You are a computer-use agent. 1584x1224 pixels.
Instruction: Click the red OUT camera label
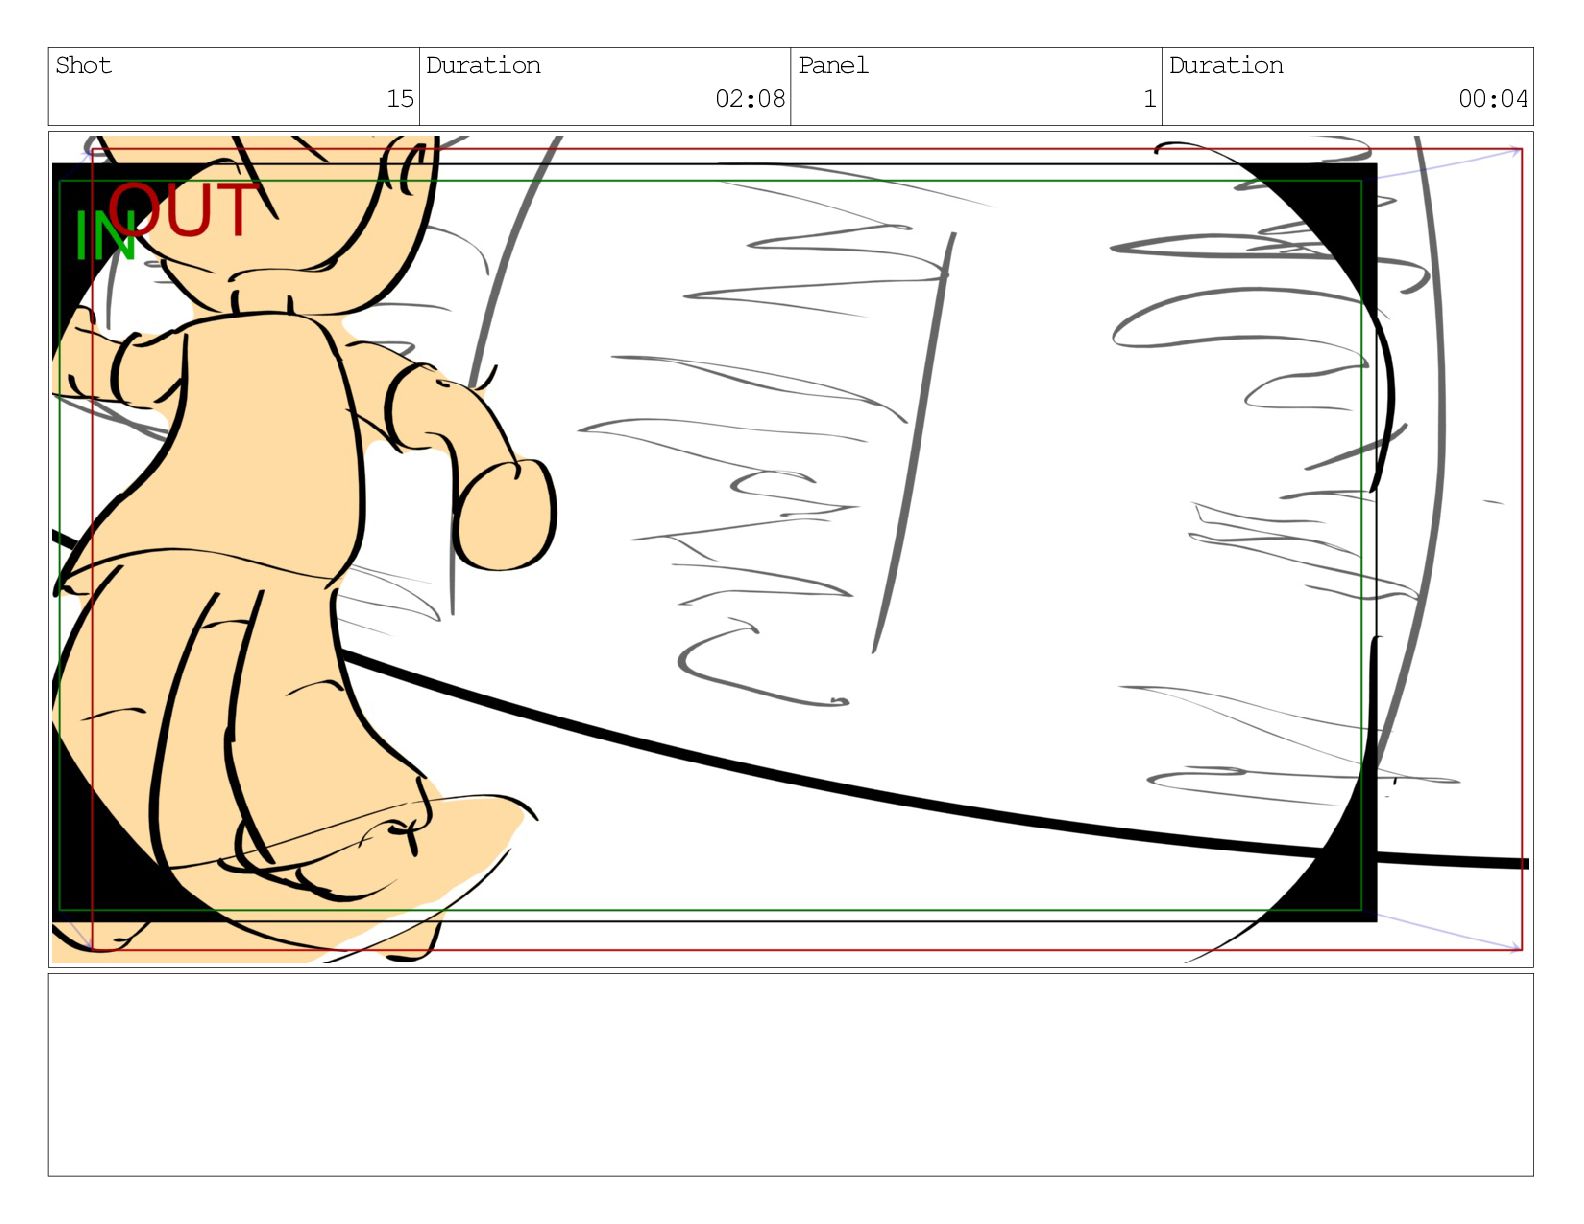pyautogui.click(x=185, y=209)
